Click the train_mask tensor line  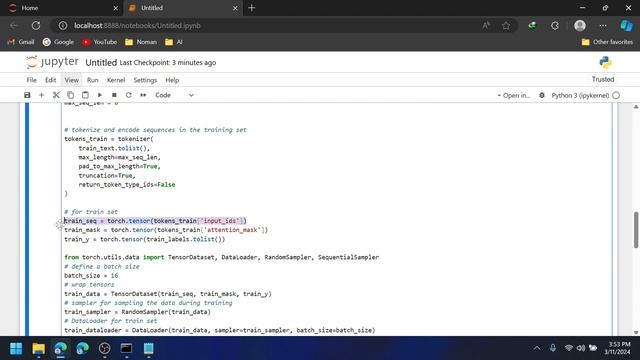tap(166, 230)
